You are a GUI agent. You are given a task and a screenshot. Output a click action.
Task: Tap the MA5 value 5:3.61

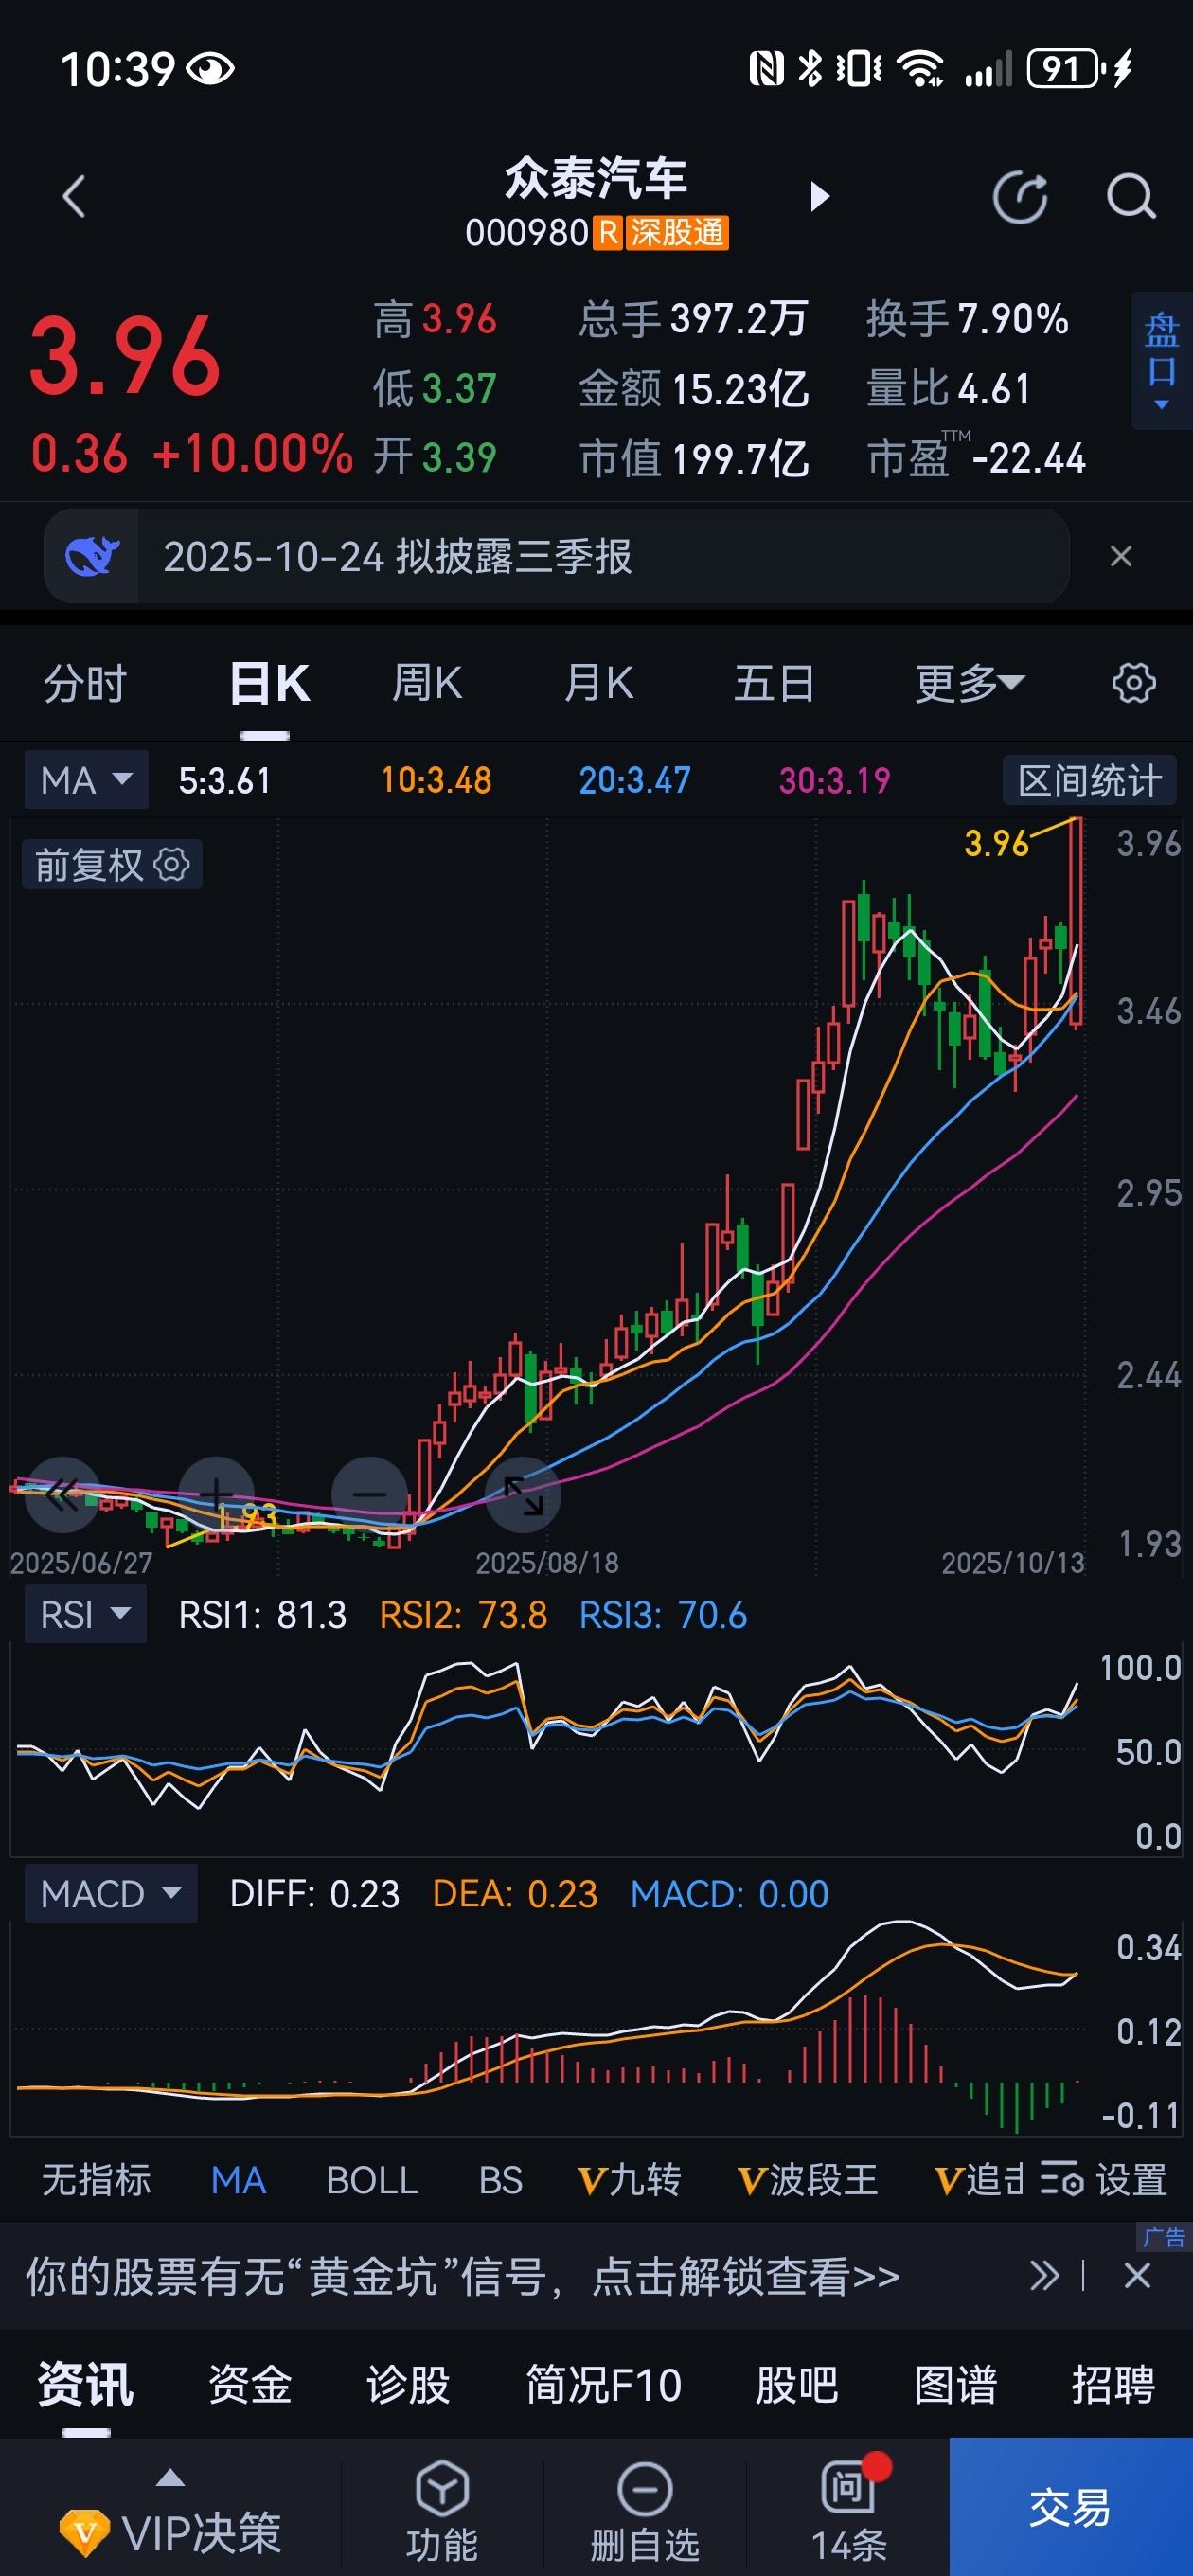[225, 780]
